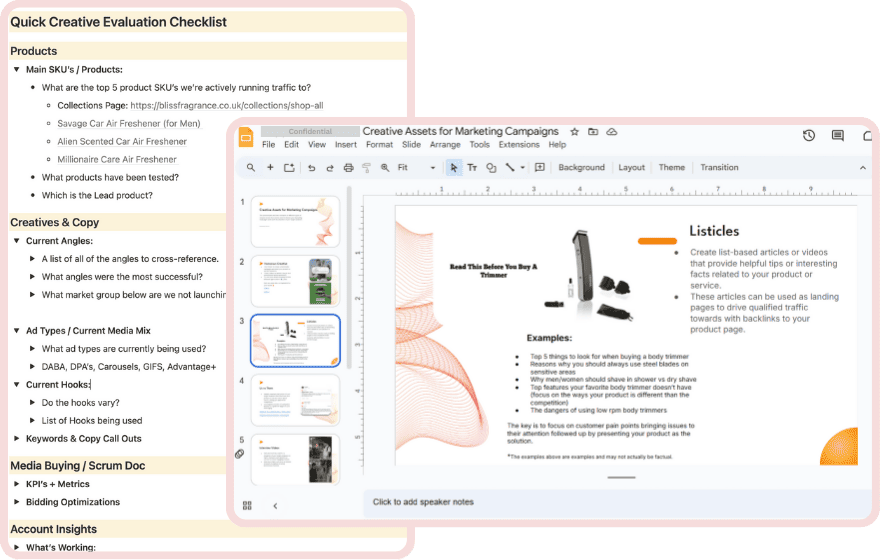Redo the last action in Slides

coord(330,168)
